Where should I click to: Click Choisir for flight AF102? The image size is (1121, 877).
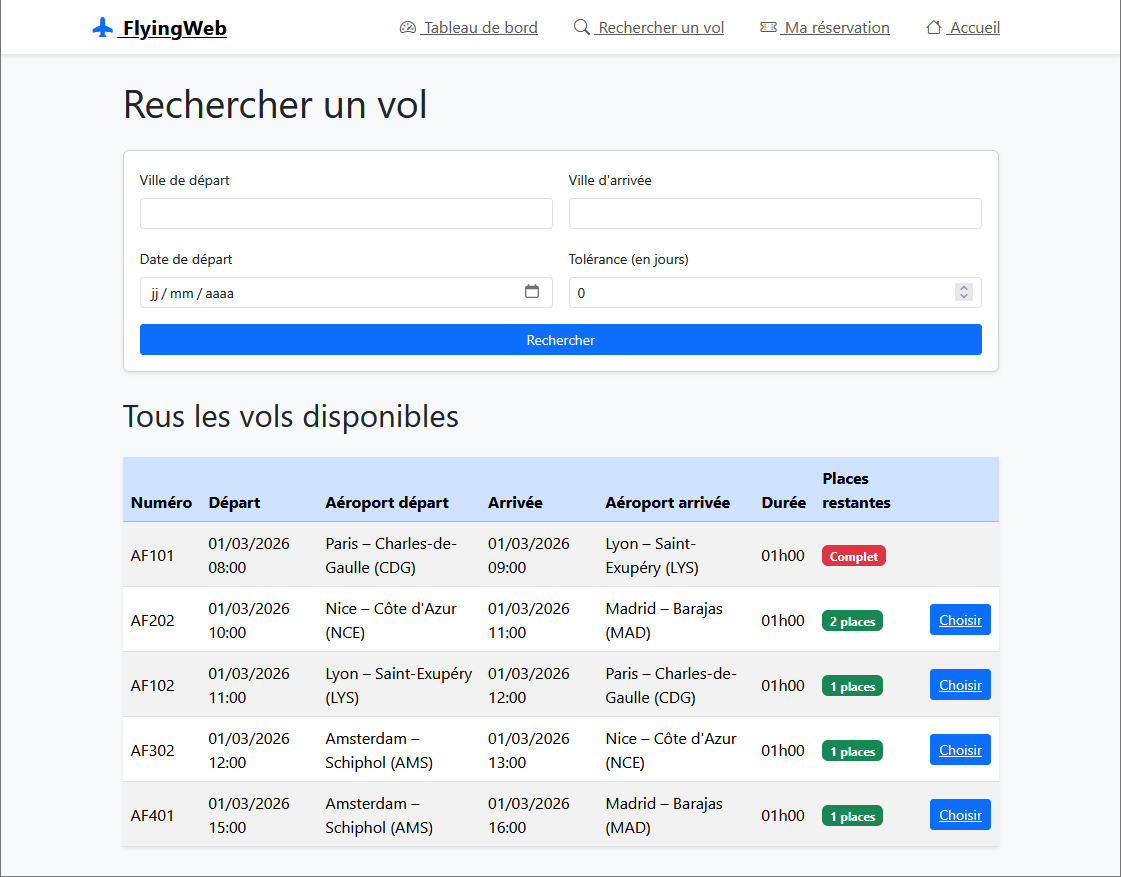tap(959, 684)
